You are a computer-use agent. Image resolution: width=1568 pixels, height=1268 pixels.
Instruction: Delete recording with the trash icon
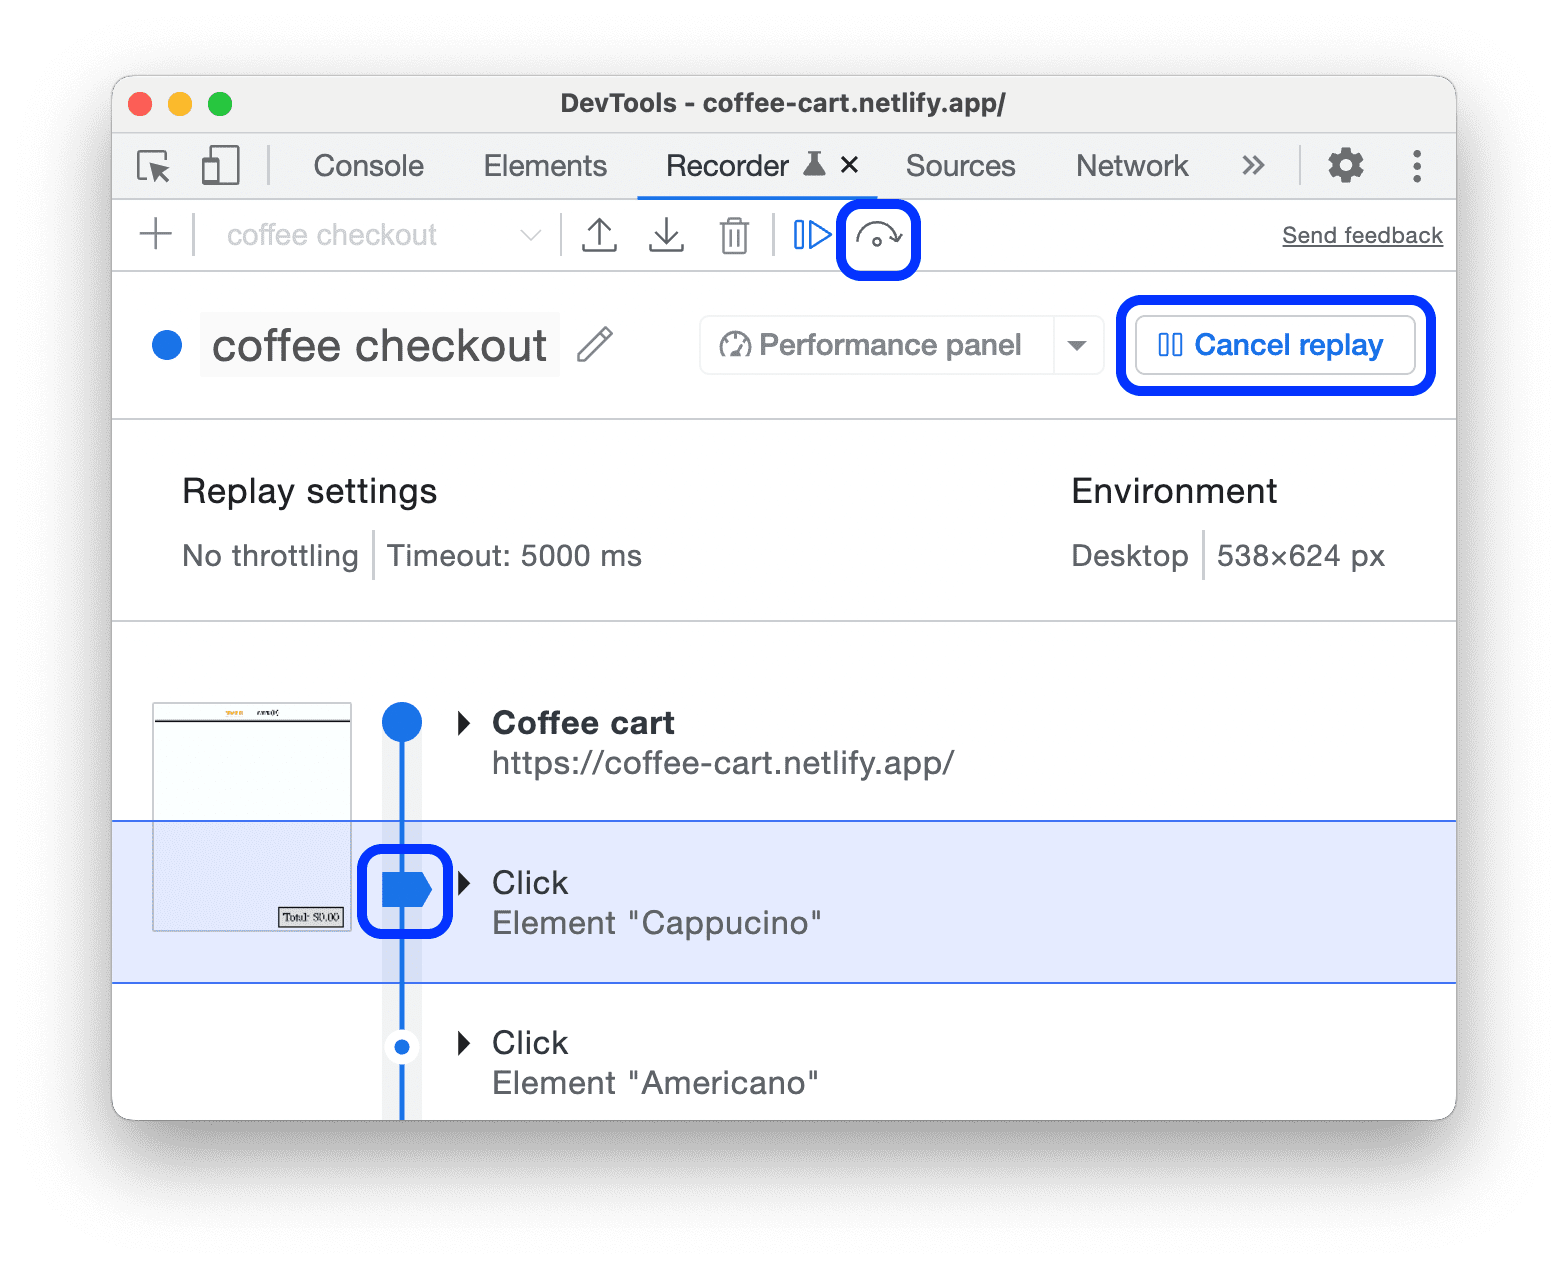tap(734, 236)
